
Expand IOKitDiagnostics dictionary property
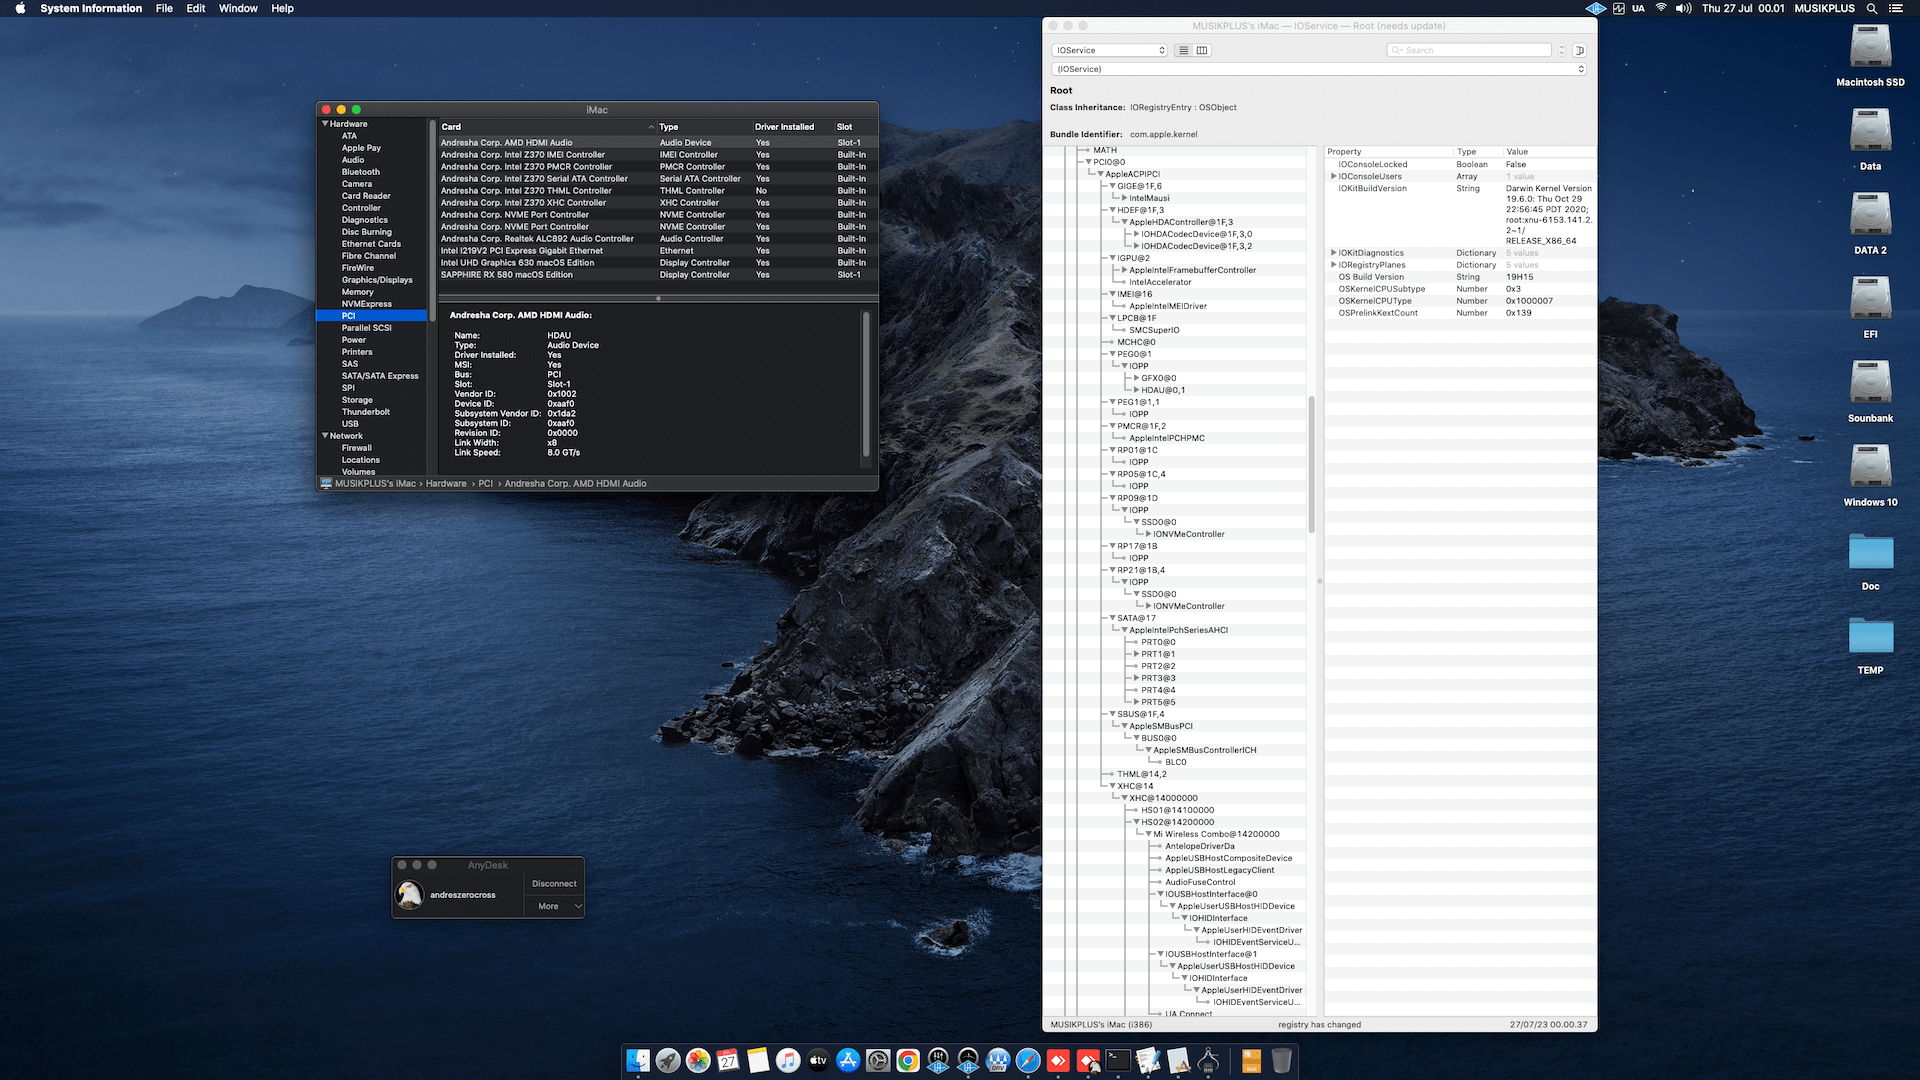(1334, 253)
